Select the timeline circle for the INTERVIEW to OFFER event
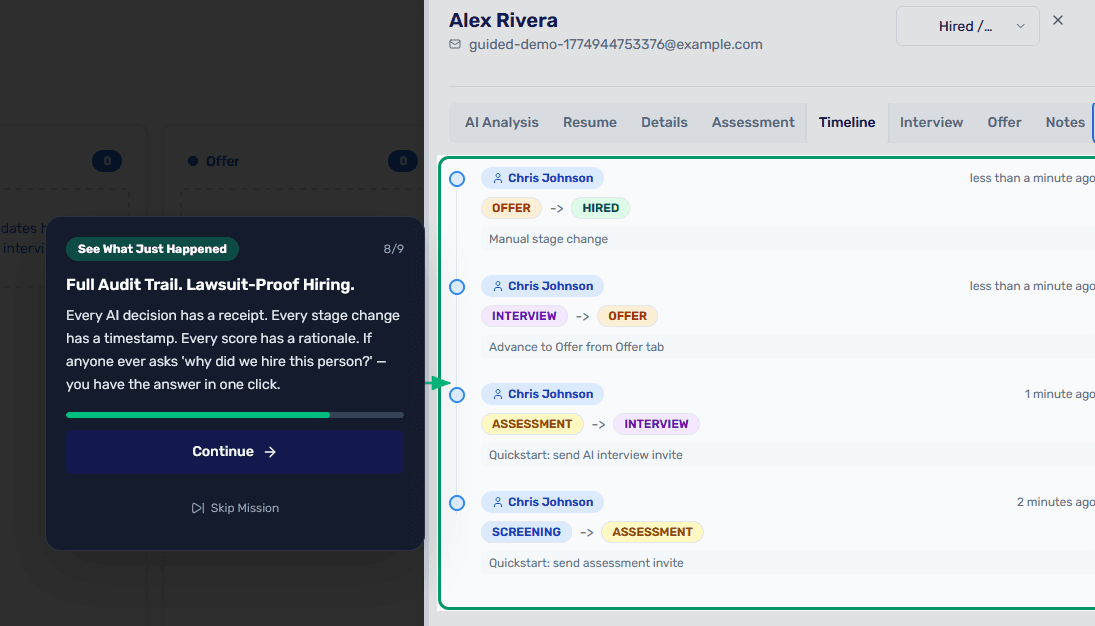The width and height of the screenshot is (1095, 626). tap(457, 286)
